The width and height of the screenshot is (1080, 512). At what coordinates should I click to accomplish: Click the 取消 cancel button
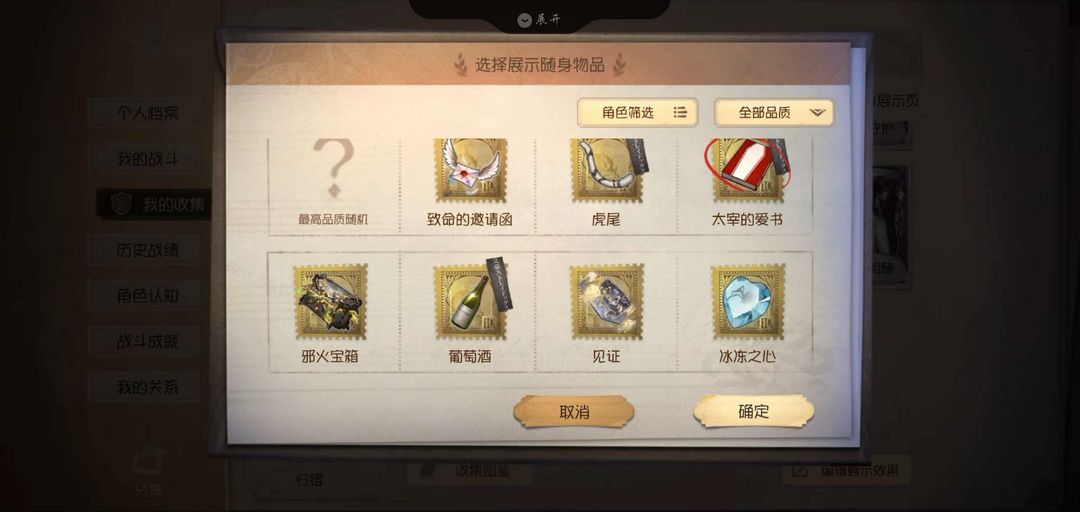tap(574, 411)
